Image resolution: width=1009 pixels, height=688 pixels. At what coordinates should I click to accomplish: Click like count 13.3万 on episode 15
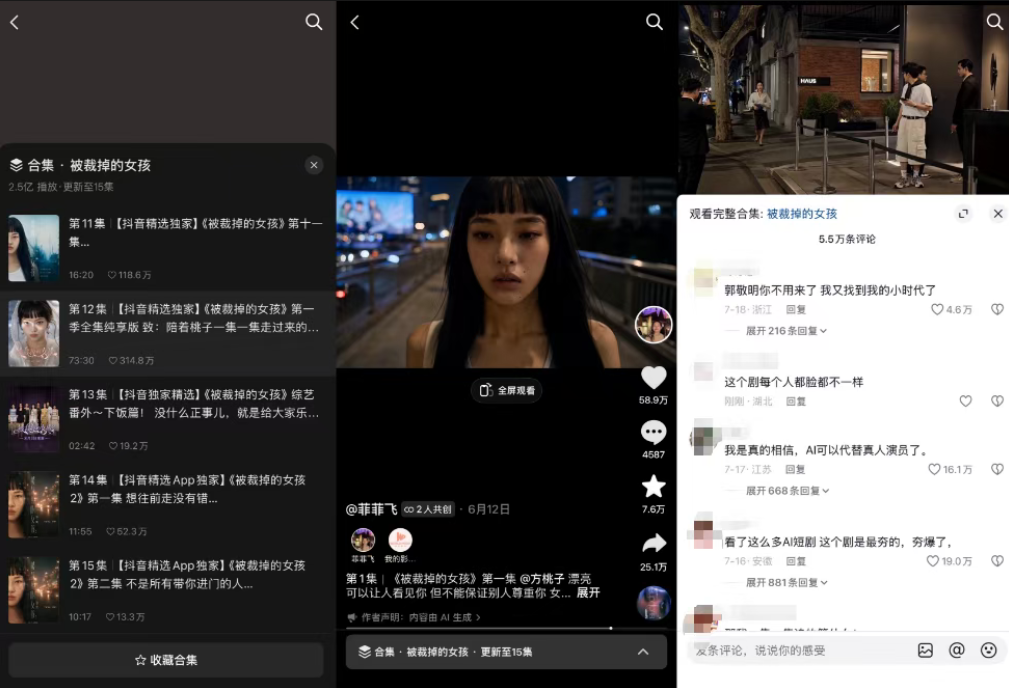tap(125, 617)
